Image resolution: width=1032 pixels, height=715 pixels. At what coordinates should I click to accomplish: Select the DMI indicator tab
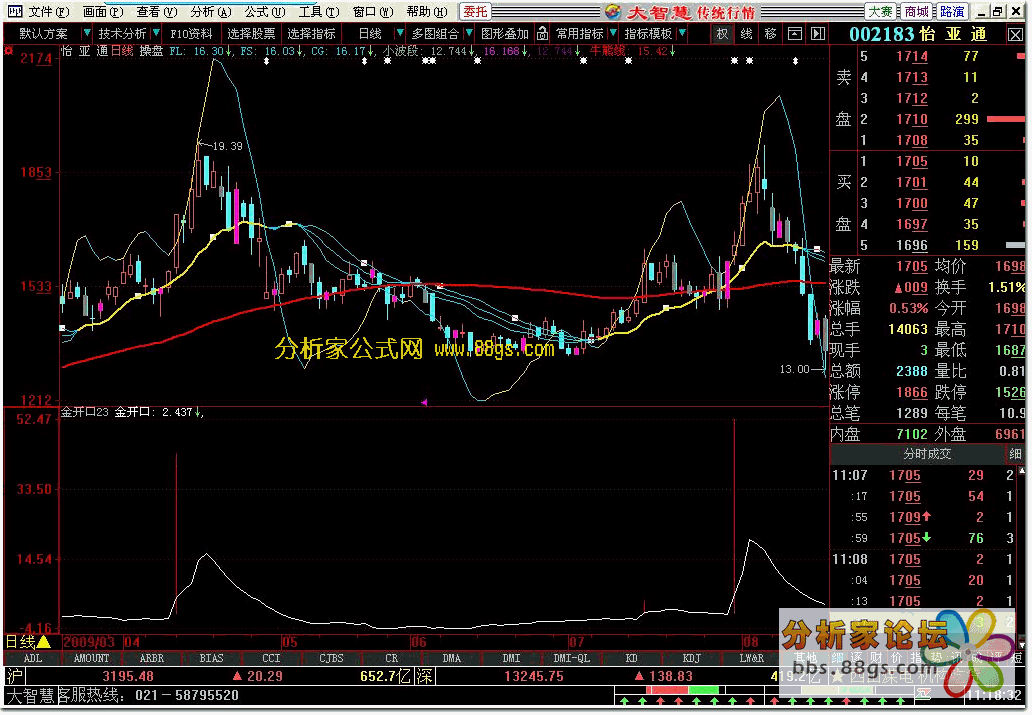click(511, 658)
